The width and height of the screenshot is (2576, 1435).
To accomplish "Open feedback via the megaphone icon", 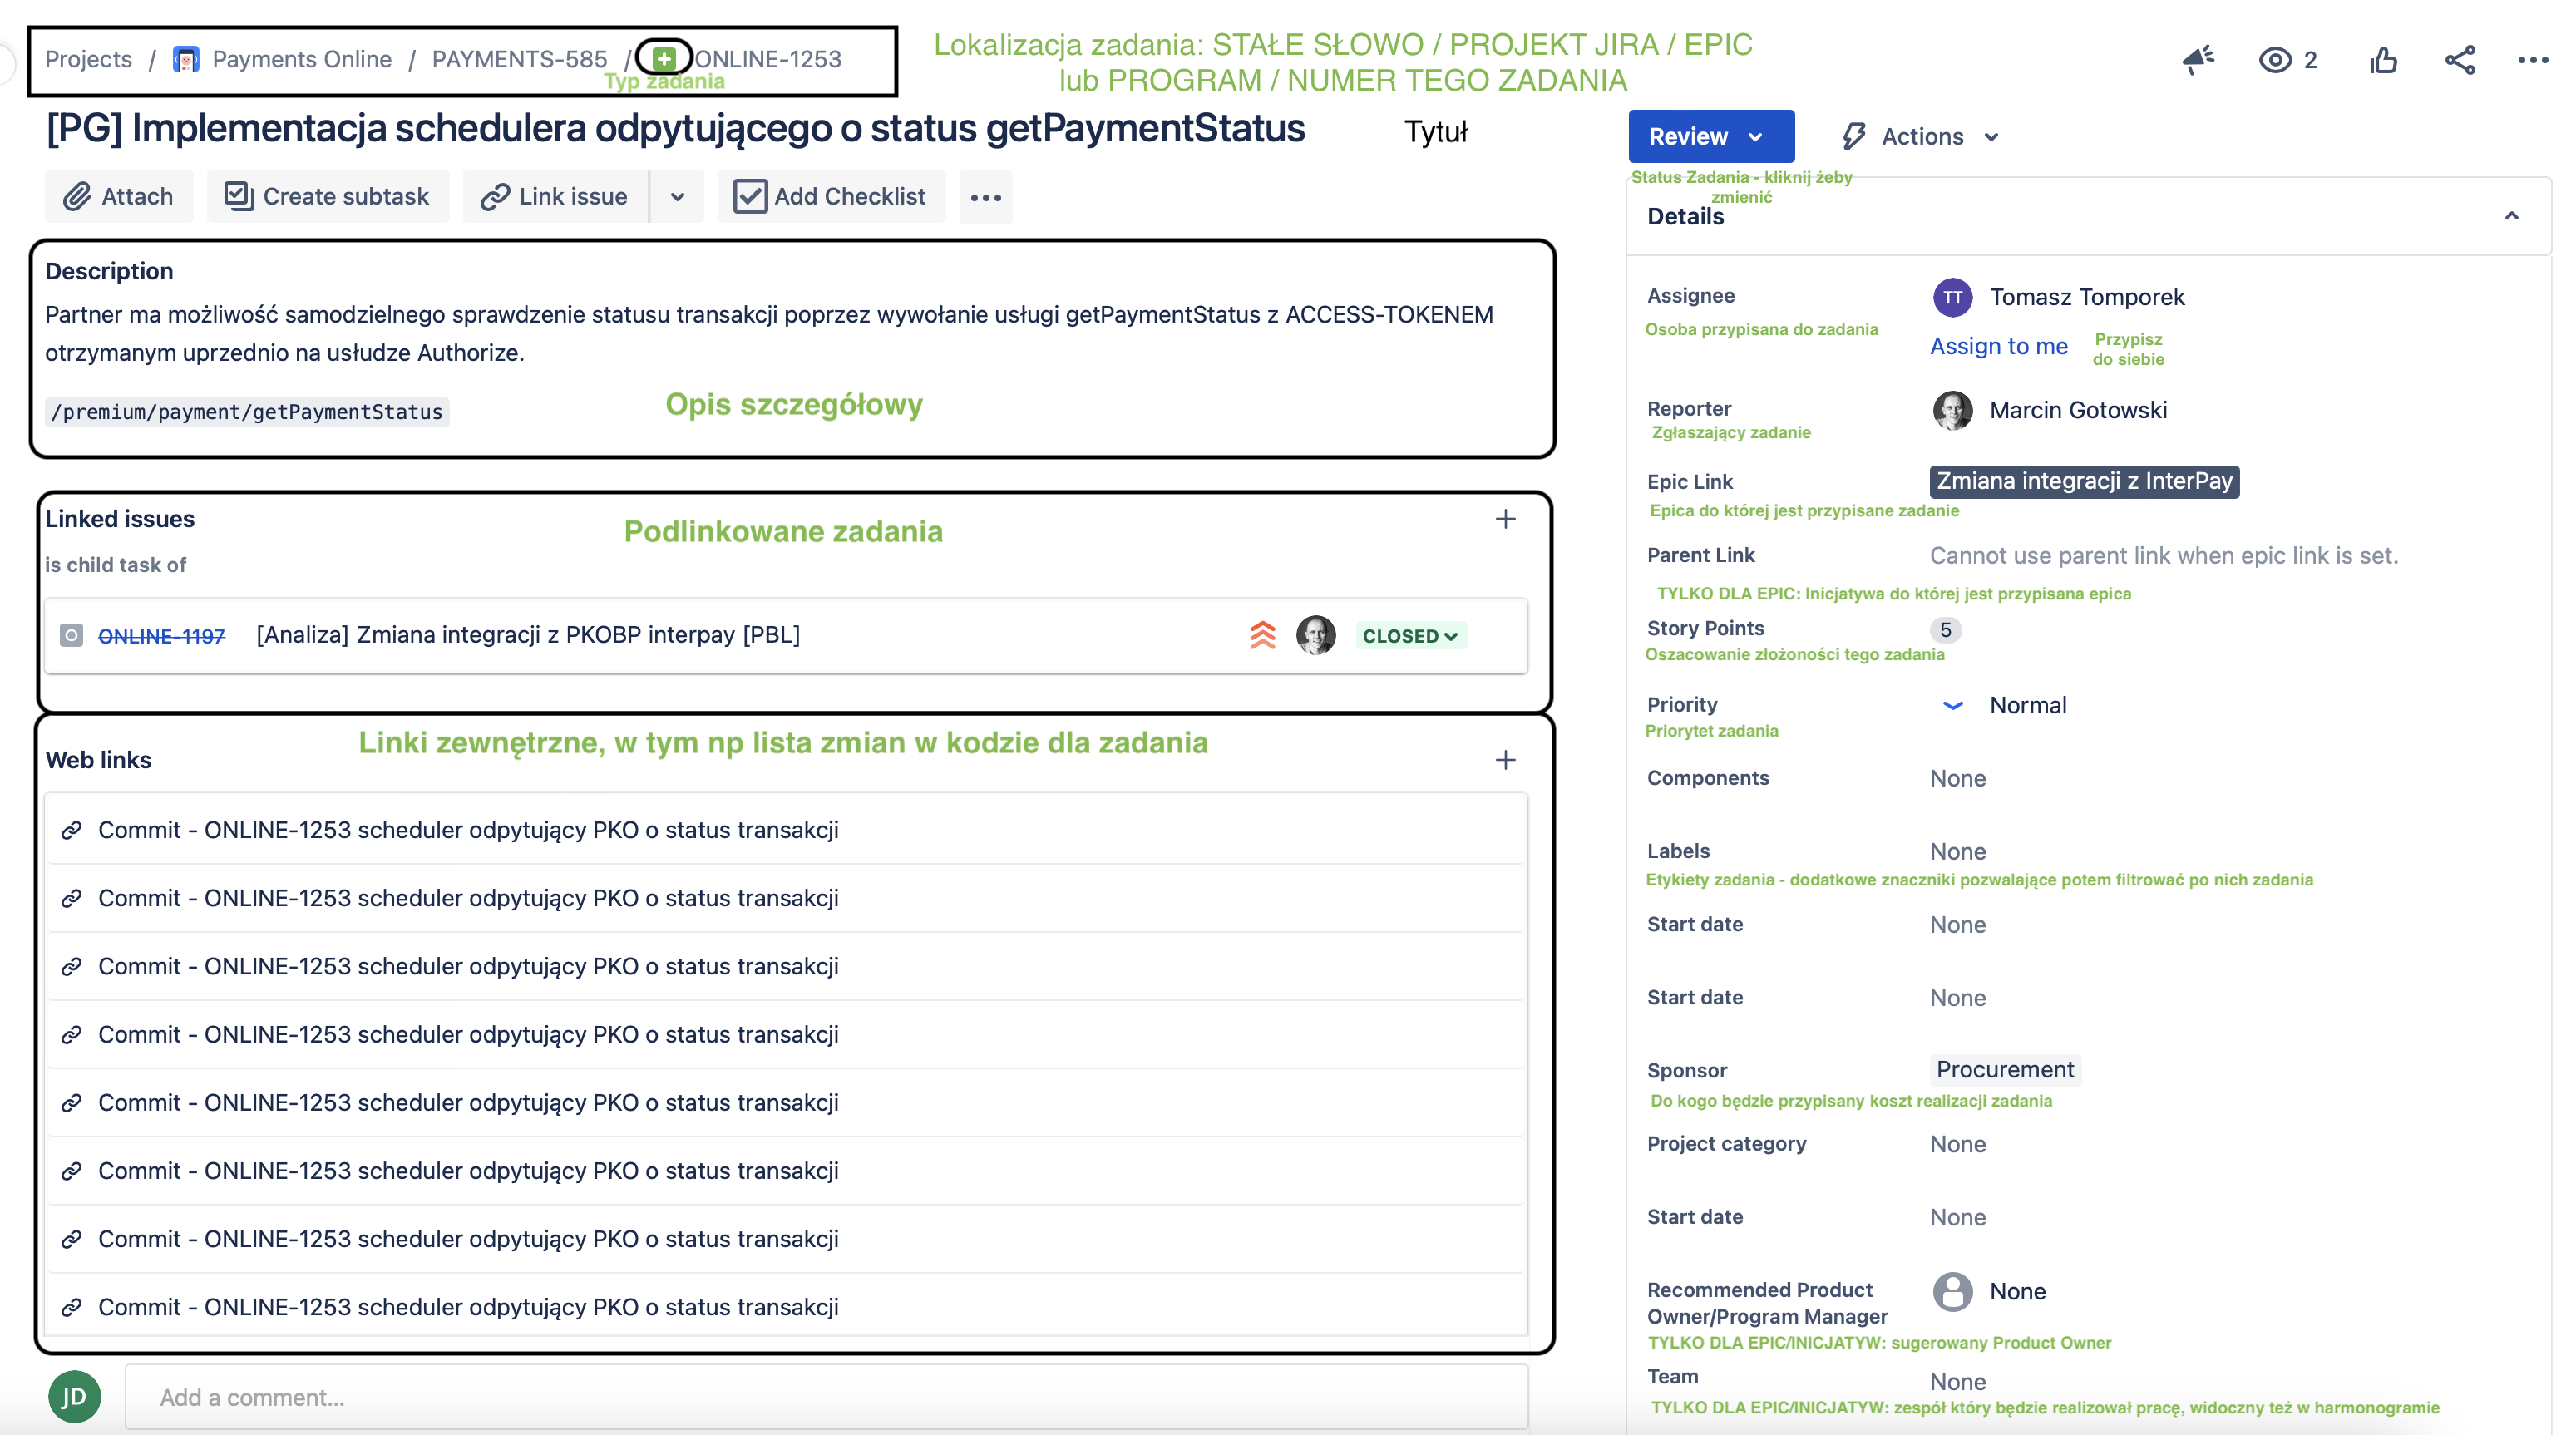I will (x=2197, y=60).
